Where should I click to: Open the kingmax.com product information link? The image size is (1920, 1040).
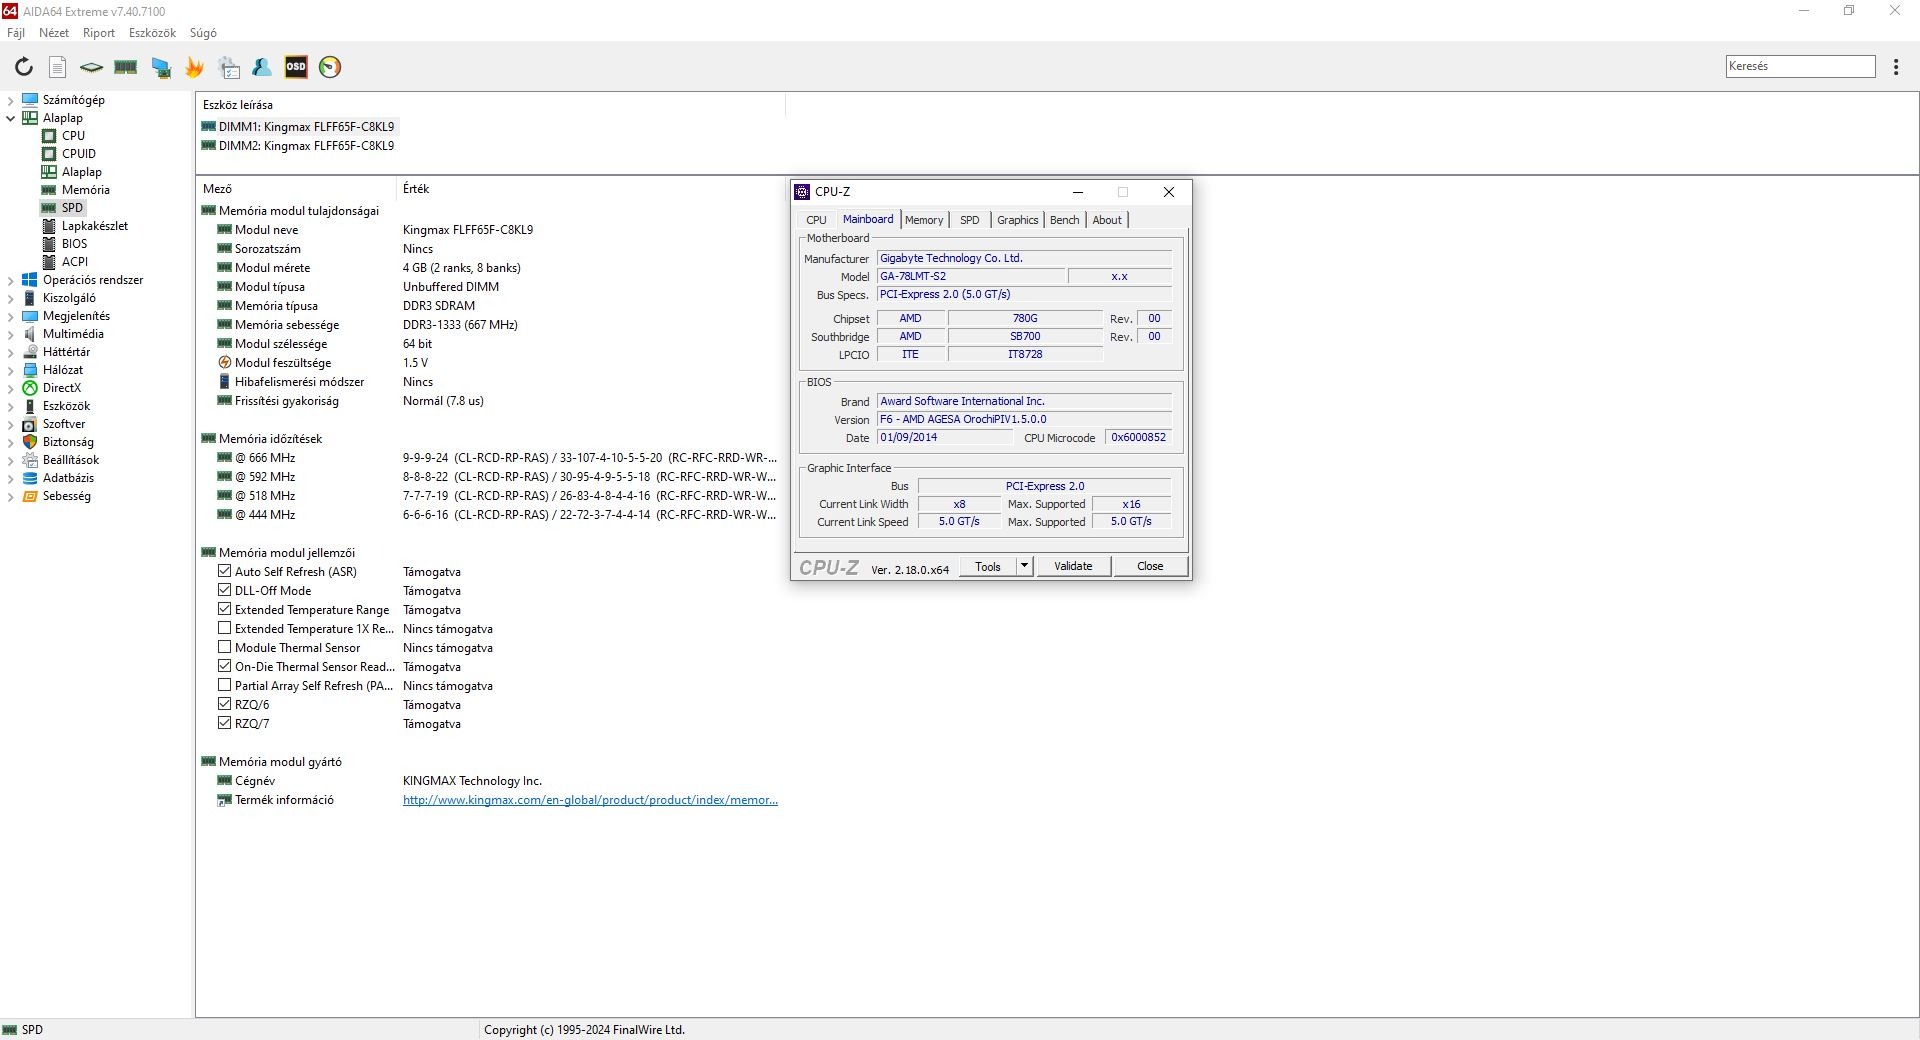590,800
